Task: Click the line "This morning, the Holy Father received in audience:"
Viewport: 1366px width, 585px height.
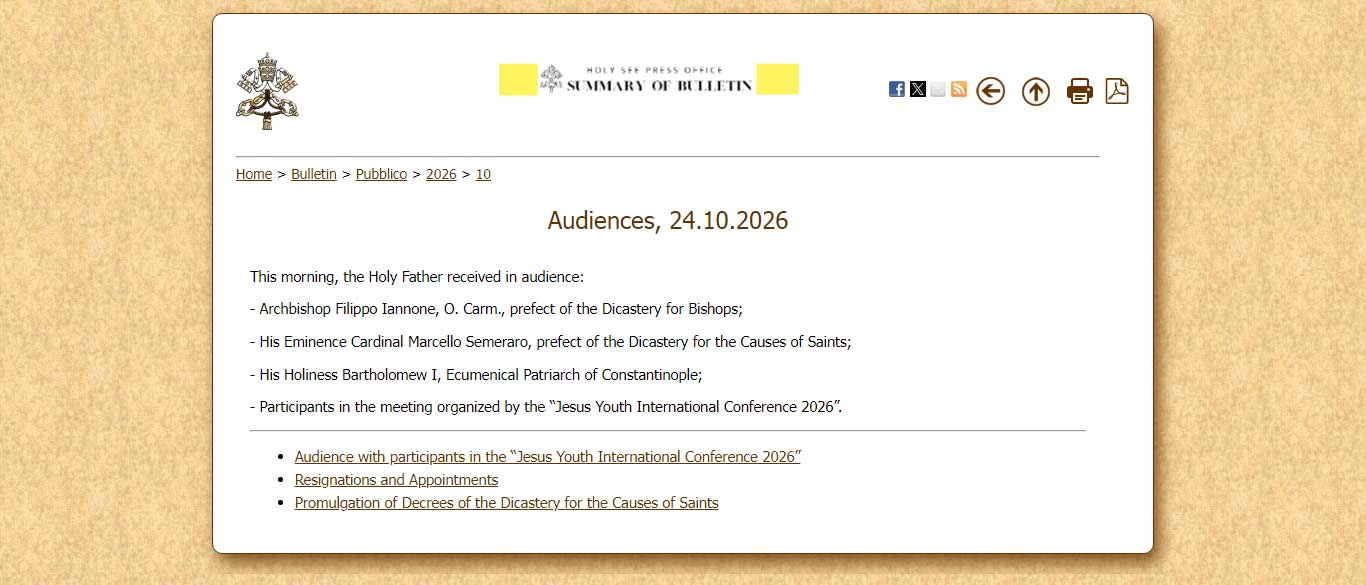Action: (417, 277)
